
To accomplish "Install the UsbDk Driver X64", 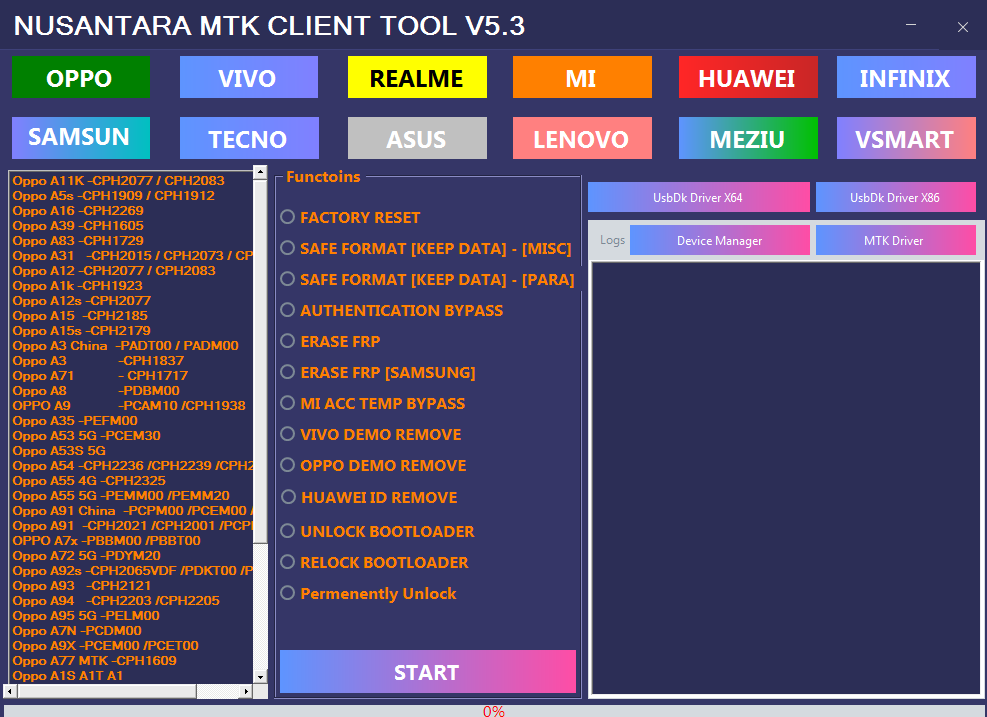I will point(698,197).
